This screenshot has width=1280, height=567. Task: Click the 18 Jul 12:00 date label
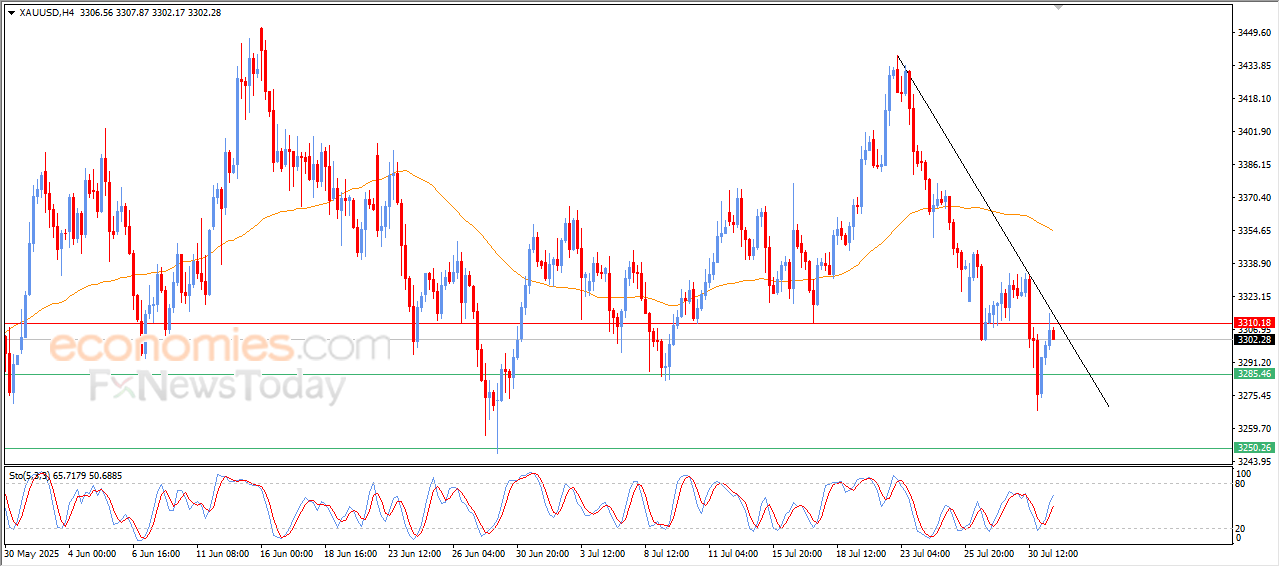click(x=861, y=552)
